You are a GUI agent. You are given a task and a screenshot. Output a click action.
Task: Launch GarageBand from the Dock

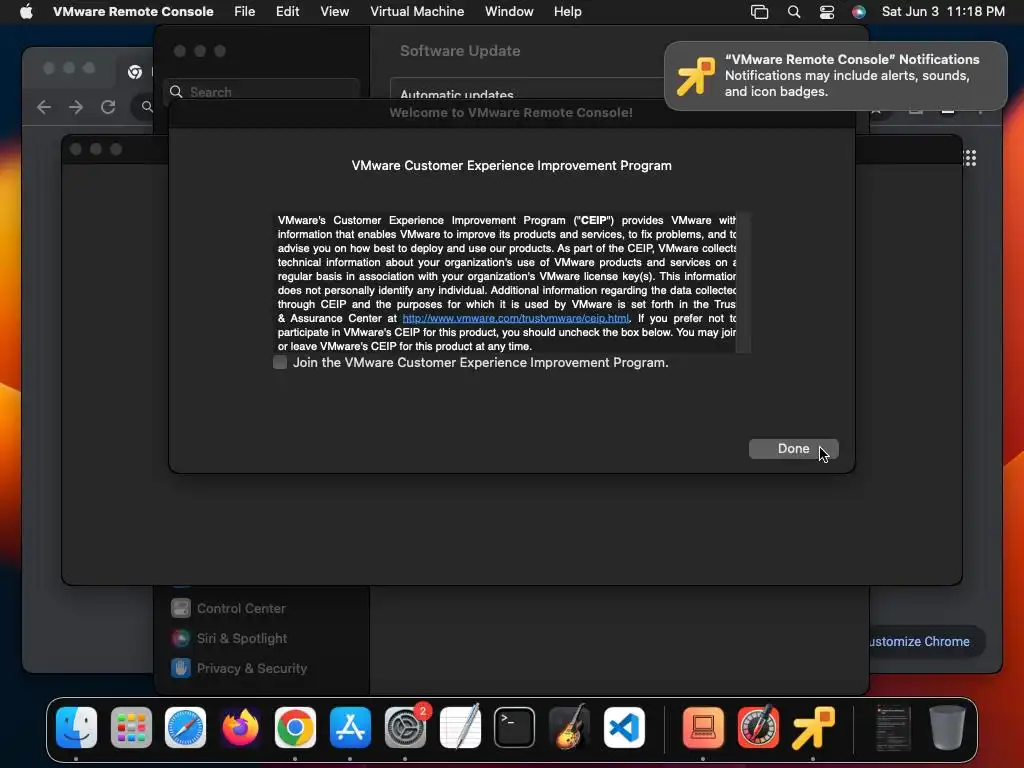click(569, 727)
